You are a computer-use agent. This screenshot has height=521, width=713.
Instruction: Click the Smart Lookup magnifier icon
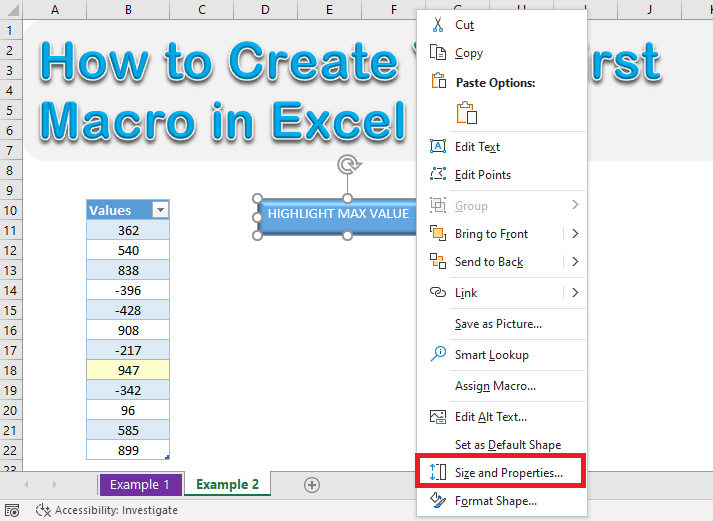point(438,354)
